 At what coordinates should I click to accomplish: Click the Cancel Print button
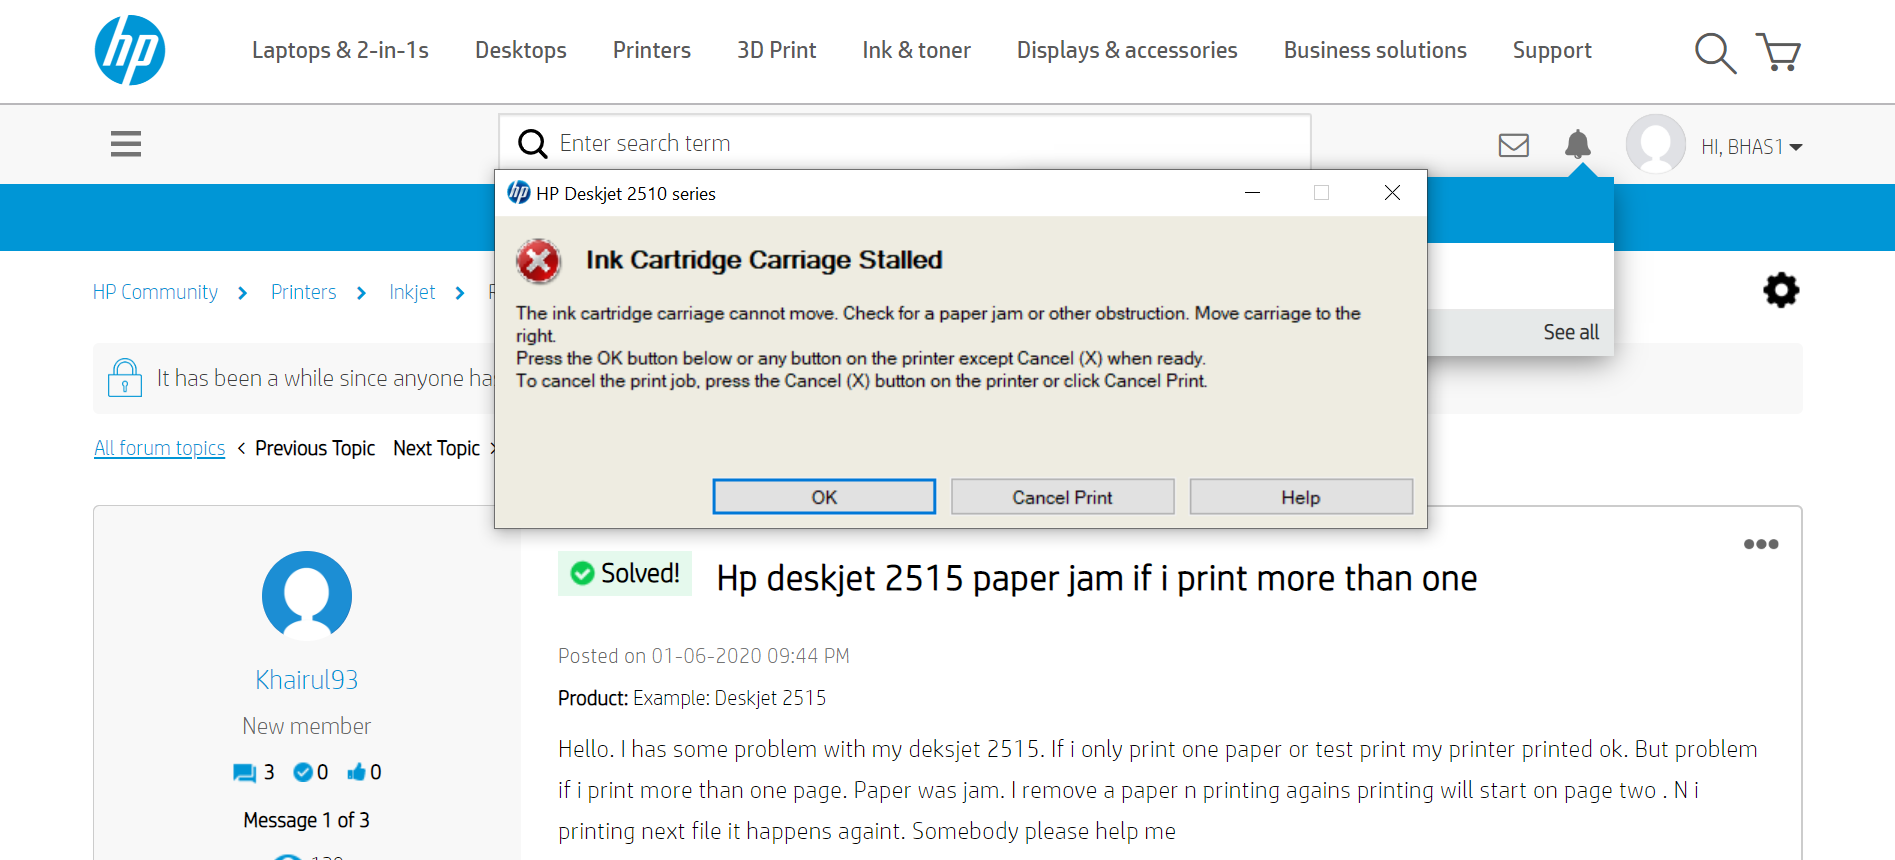point(1062,497)
